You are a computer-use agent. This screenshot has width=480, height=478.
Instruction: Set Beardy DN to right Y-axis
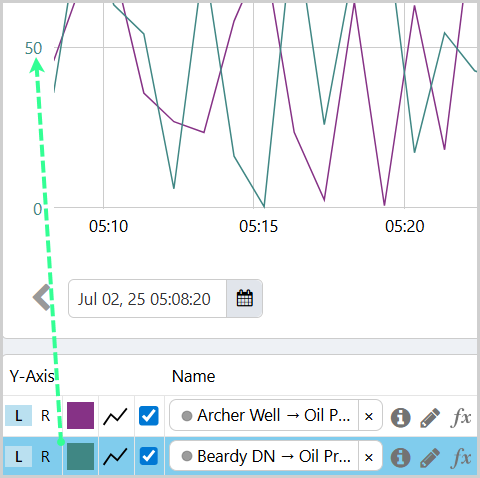tap(45, 456)
